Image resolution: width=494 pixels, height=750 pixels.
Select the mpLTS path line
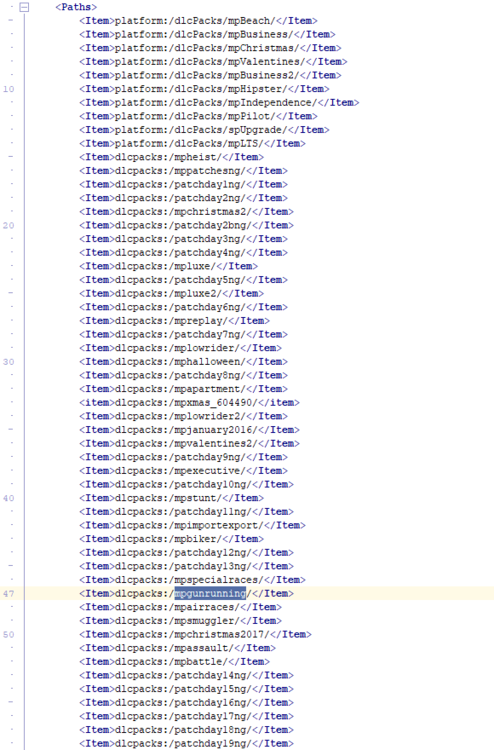pyautogui.click(x=192, y=143)
